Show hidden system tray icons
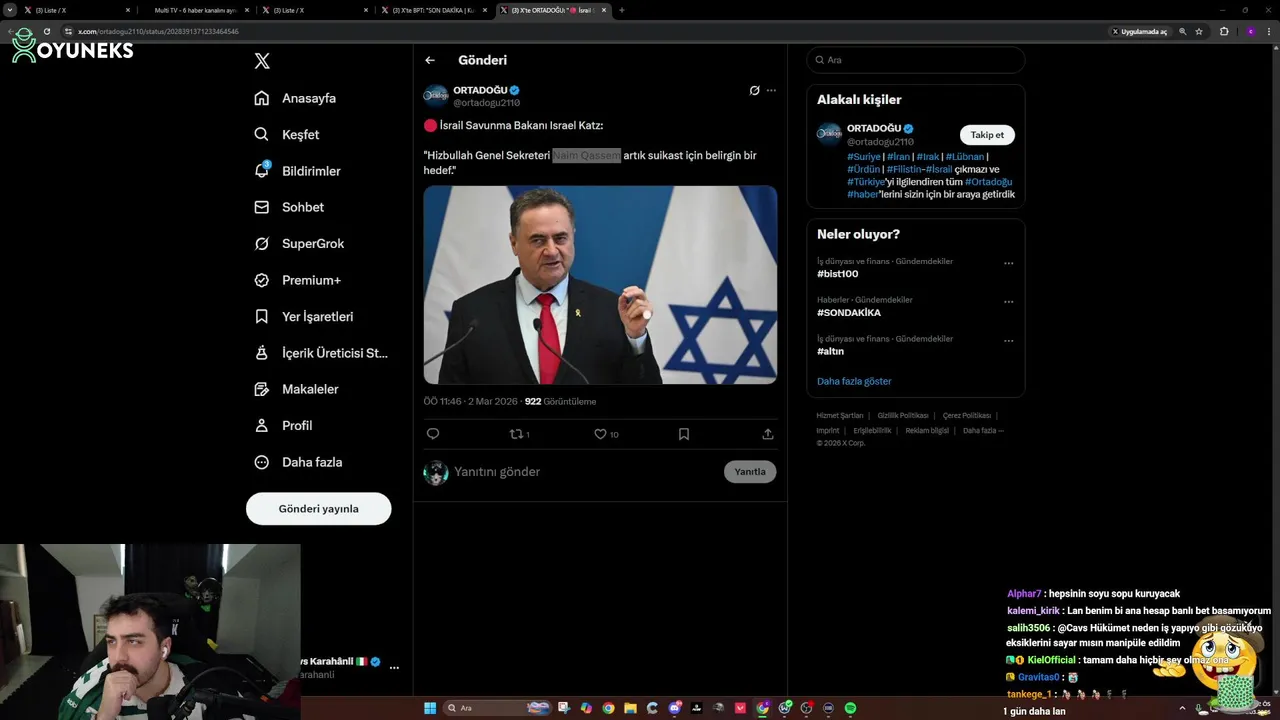 click(x=1183, y=708)
